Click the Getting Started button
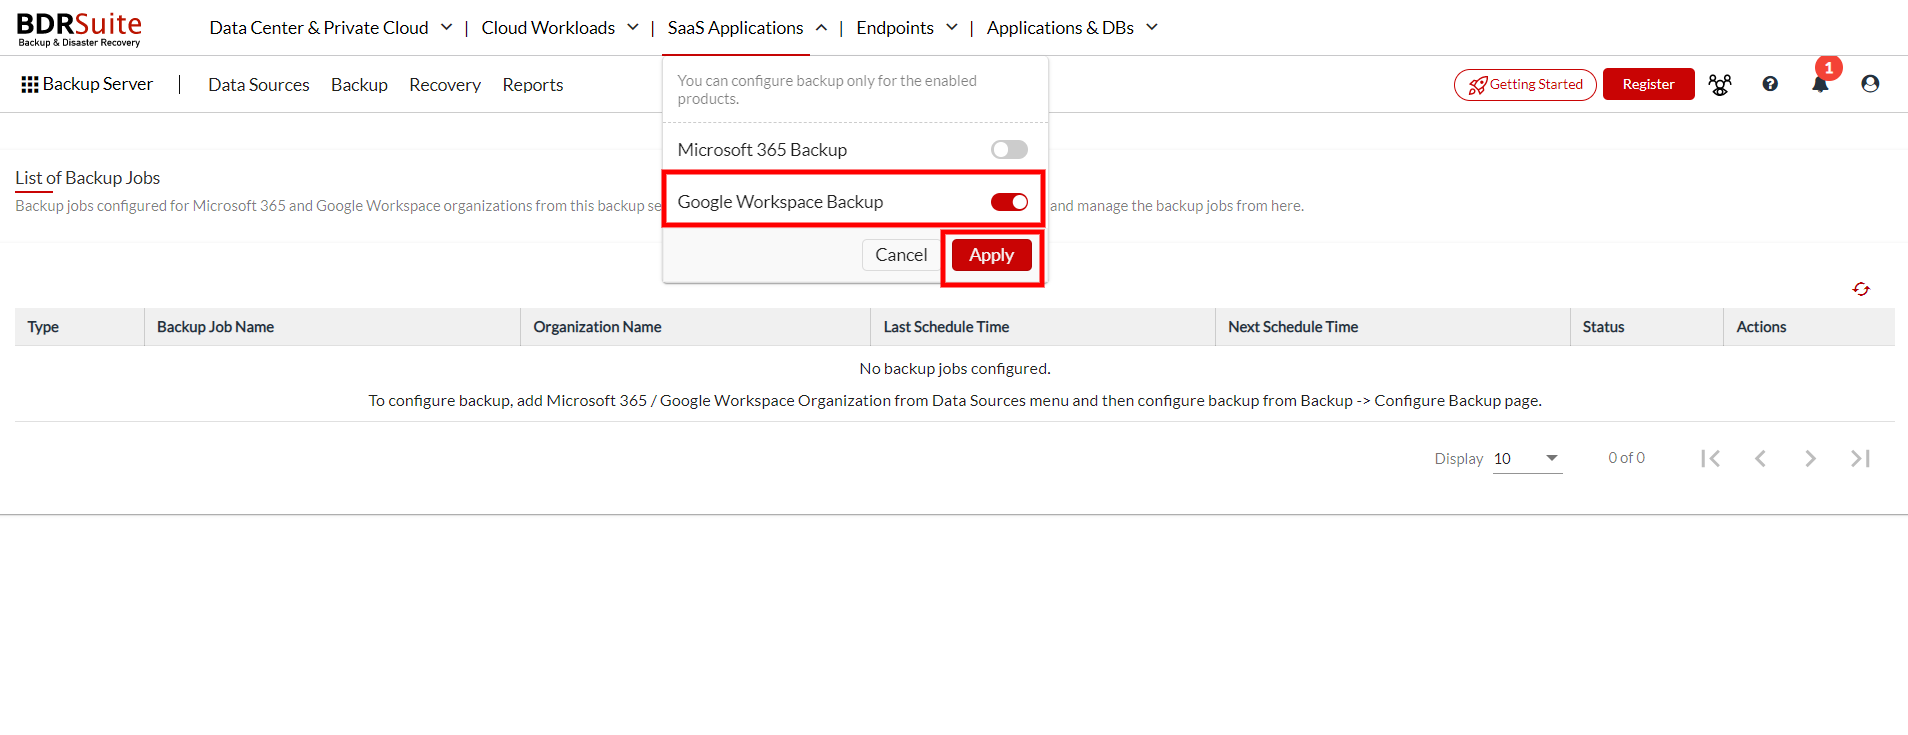The height and width of the screenshot is (735, 1908). (x=1525, y=85)
